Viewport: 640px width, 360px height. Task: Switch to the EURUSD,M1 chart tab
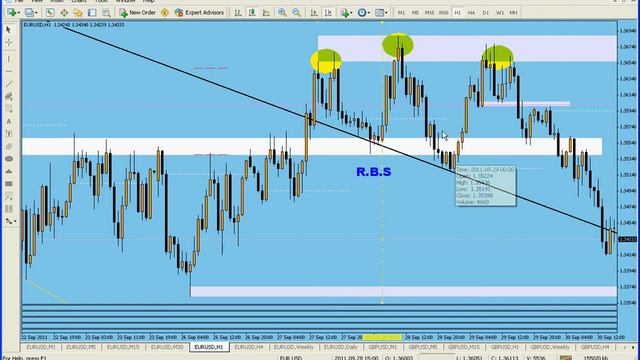(41, 347)
